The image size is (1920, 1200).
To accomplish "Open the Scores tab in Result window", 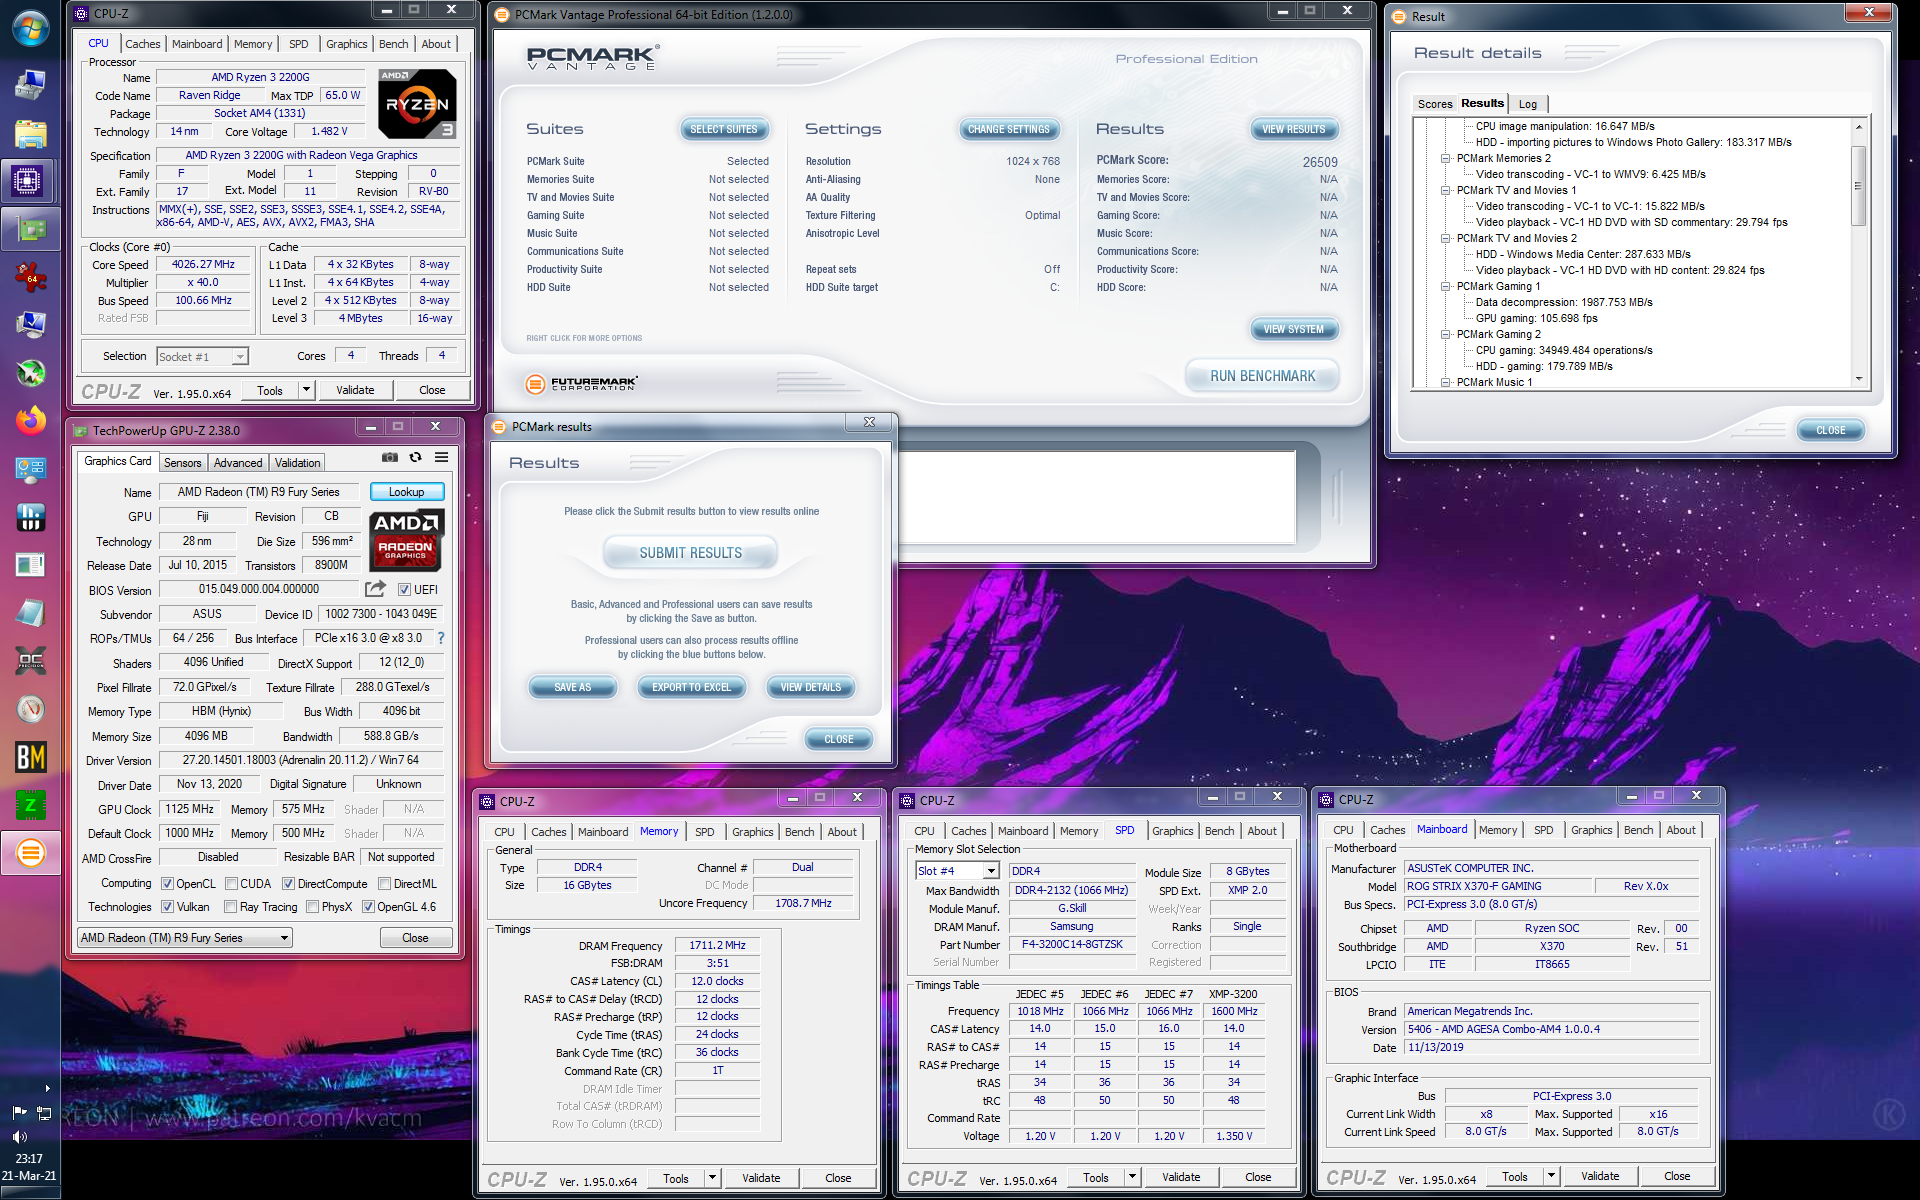I will click(x=1435, y=104).
